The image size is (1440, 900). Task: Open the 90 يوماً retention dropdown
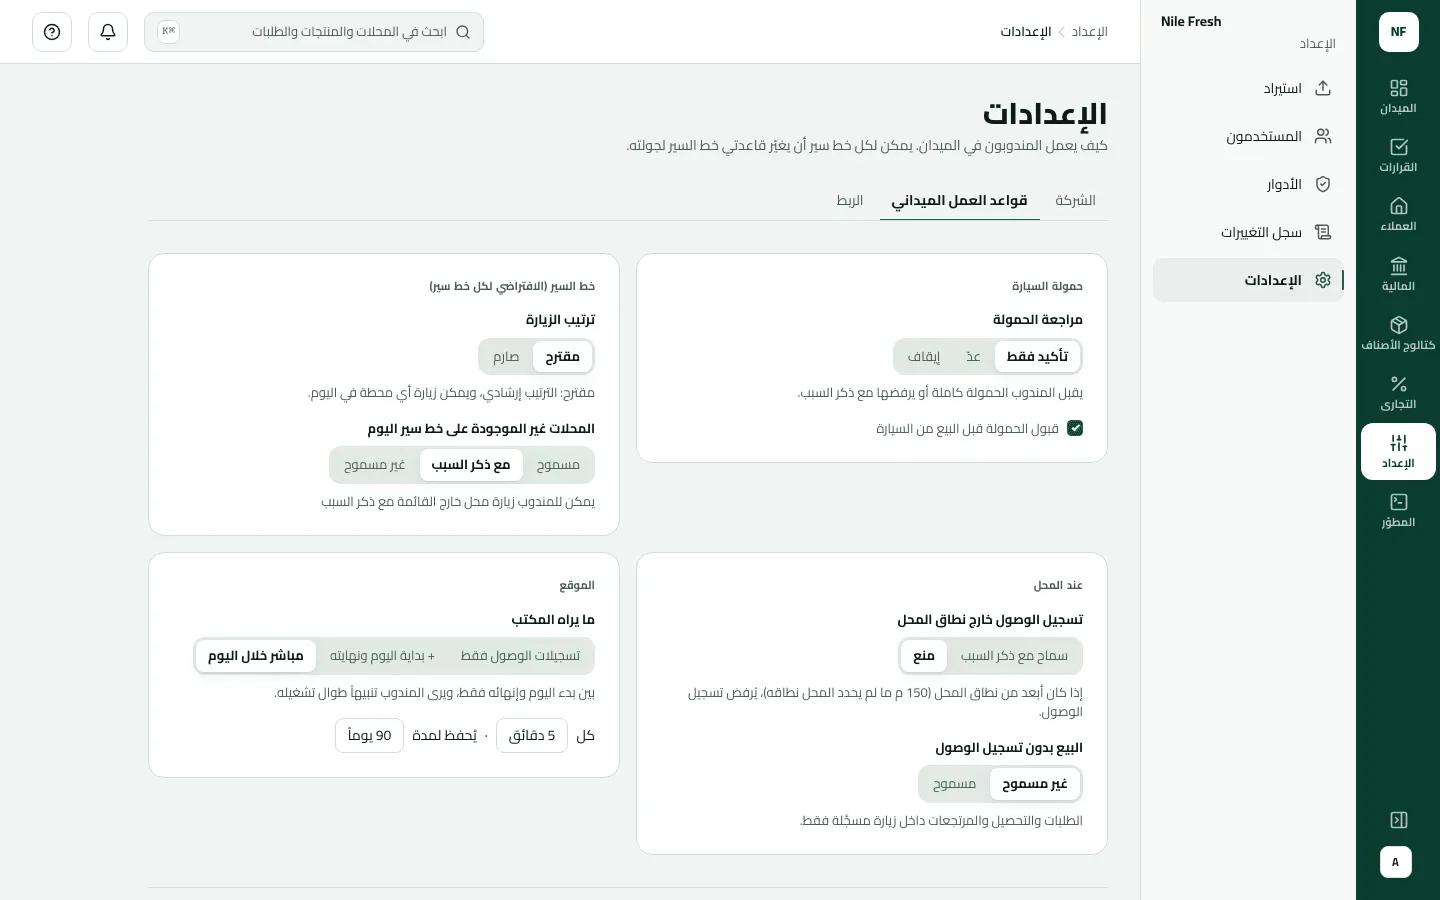370,735
